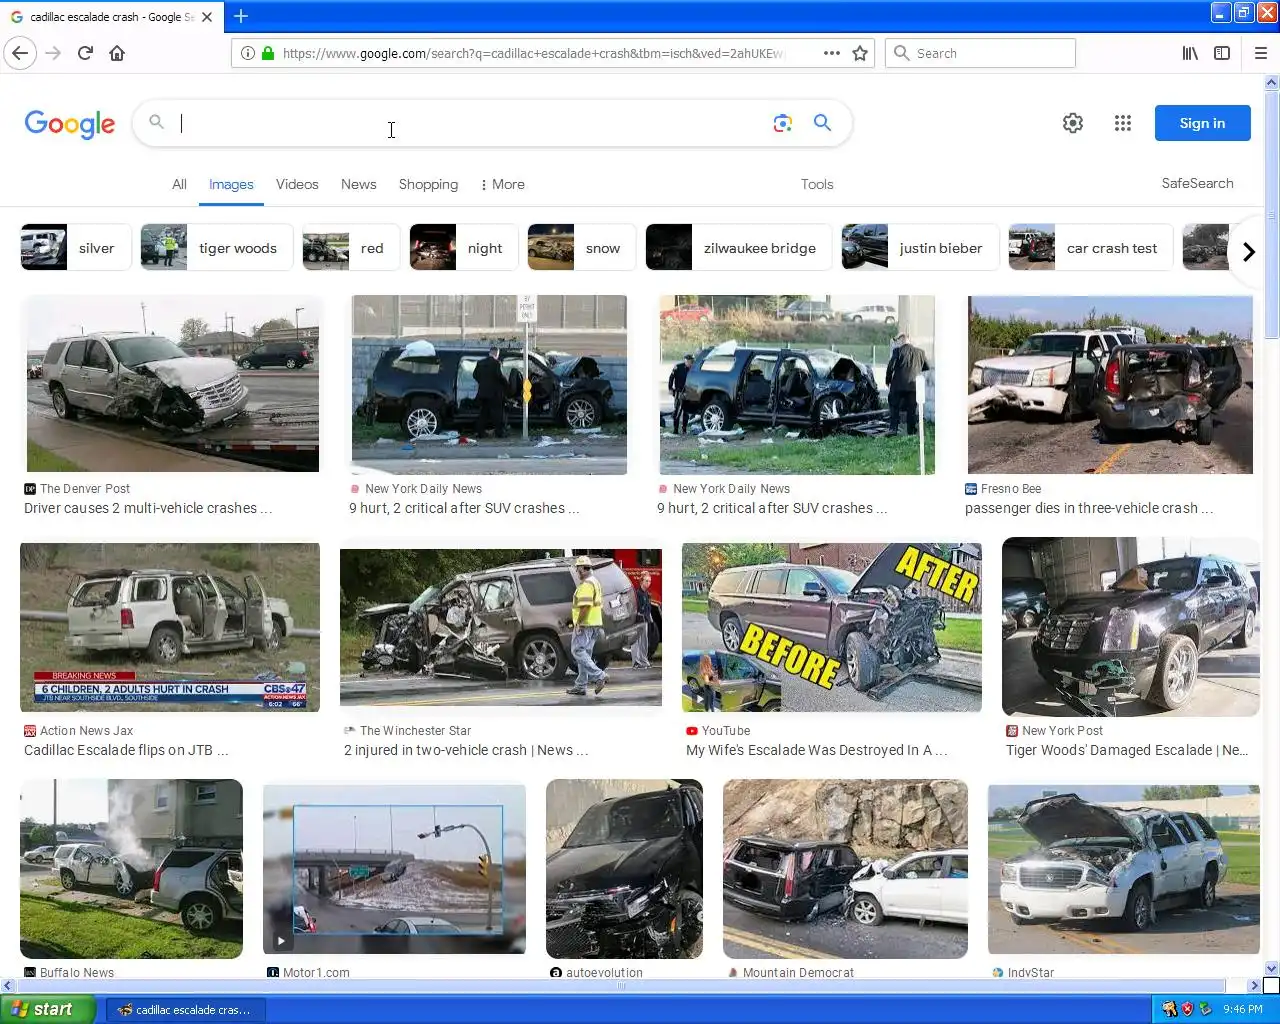Switch to the All results tab
This screenshot has height=1024, width=1280.
[179, 184]
